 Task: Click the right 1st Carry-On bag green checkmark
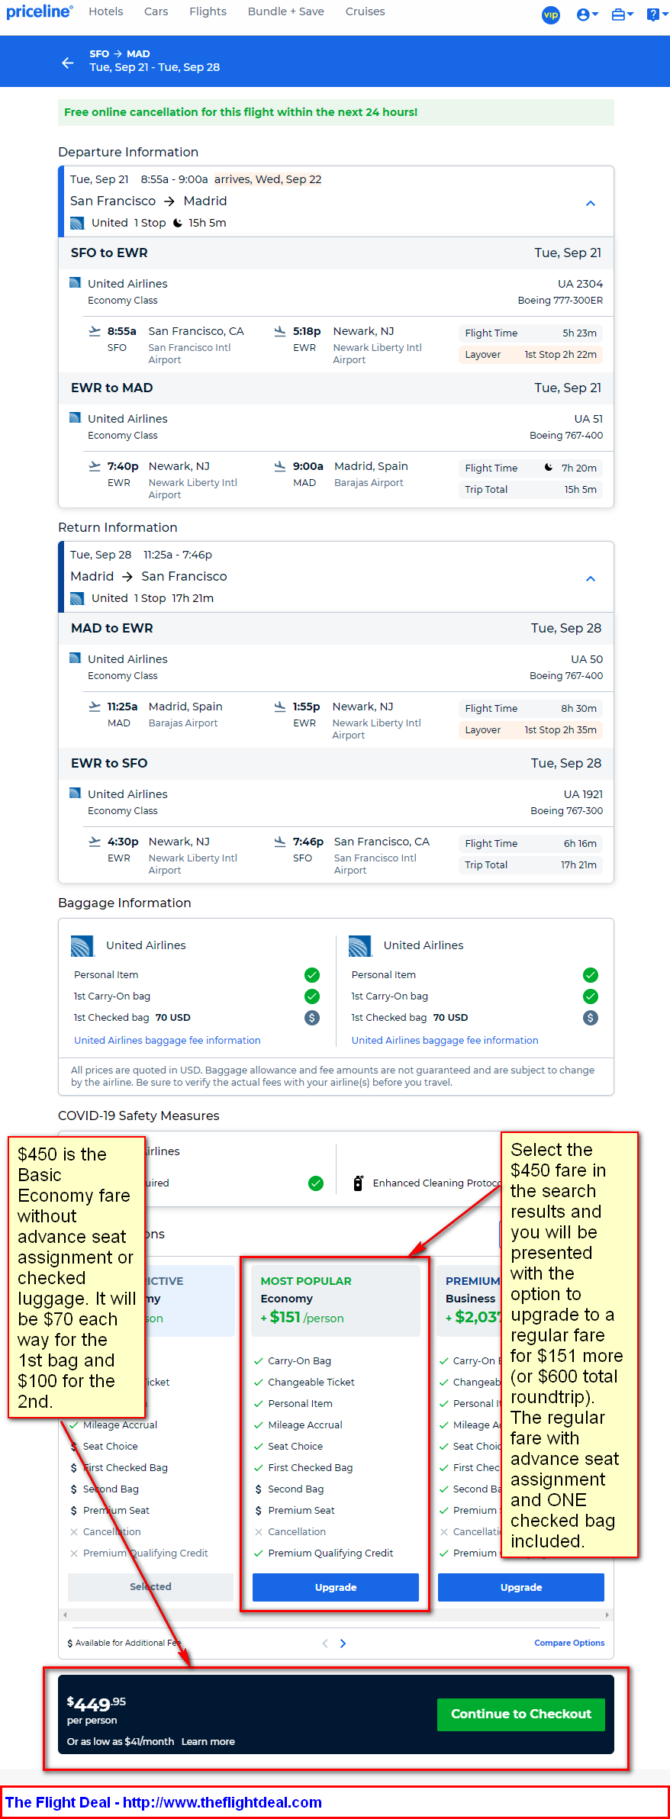tap(590, 996)
